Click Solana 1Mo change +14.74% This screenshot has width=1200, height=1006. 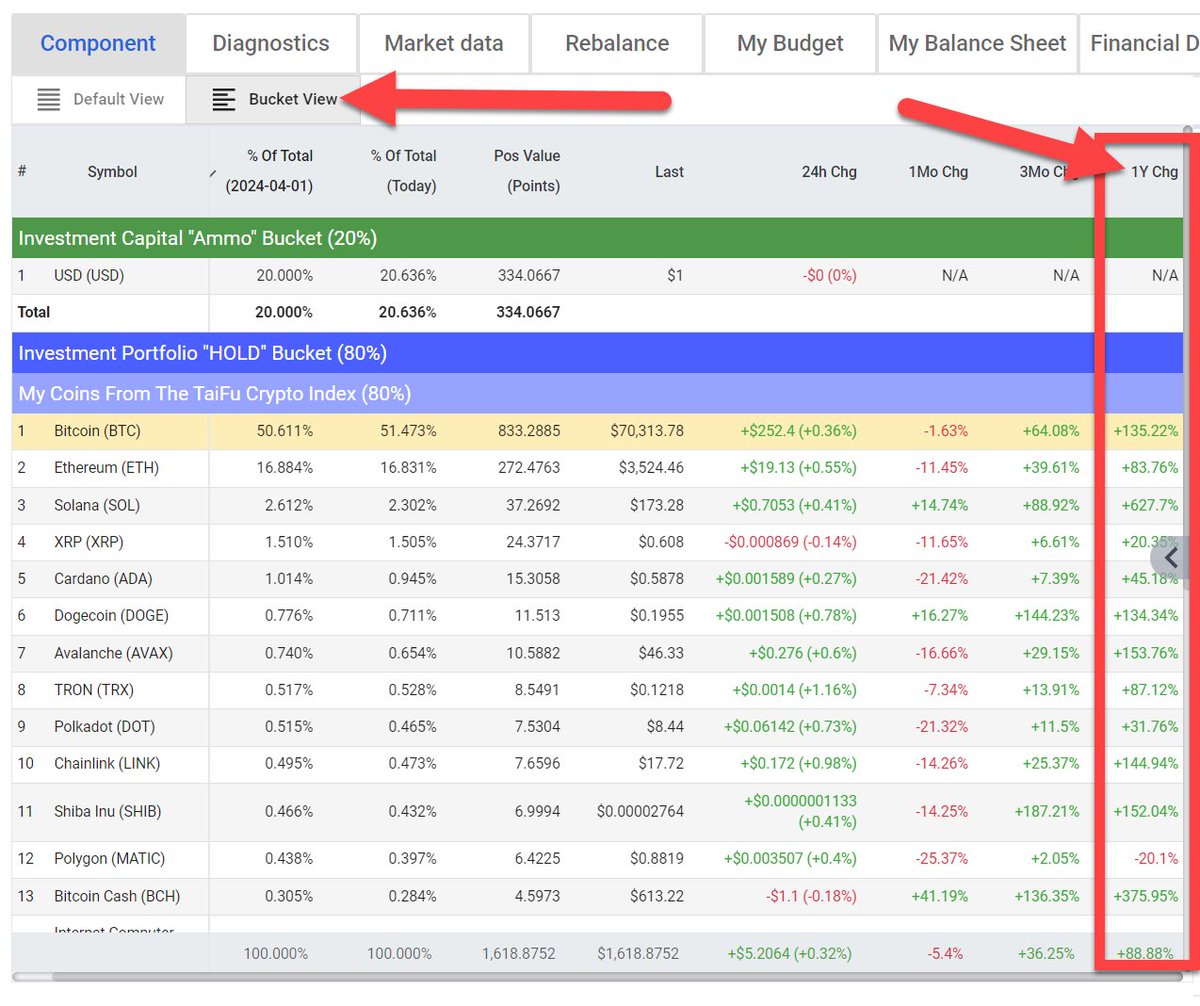[x=939, y=505]
